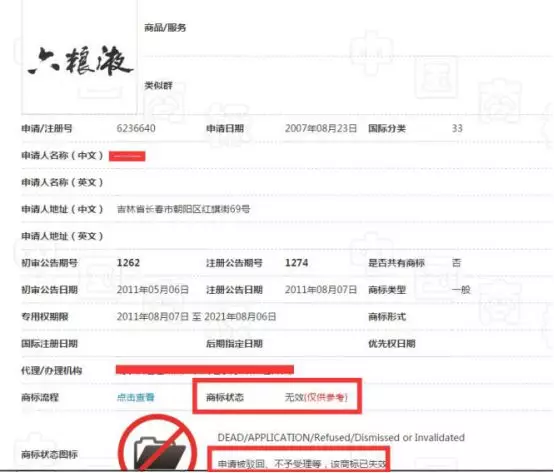Click the 六粮液 trademark calligraphy image
Screen dimensions: 554x473
tap(81, 61)
